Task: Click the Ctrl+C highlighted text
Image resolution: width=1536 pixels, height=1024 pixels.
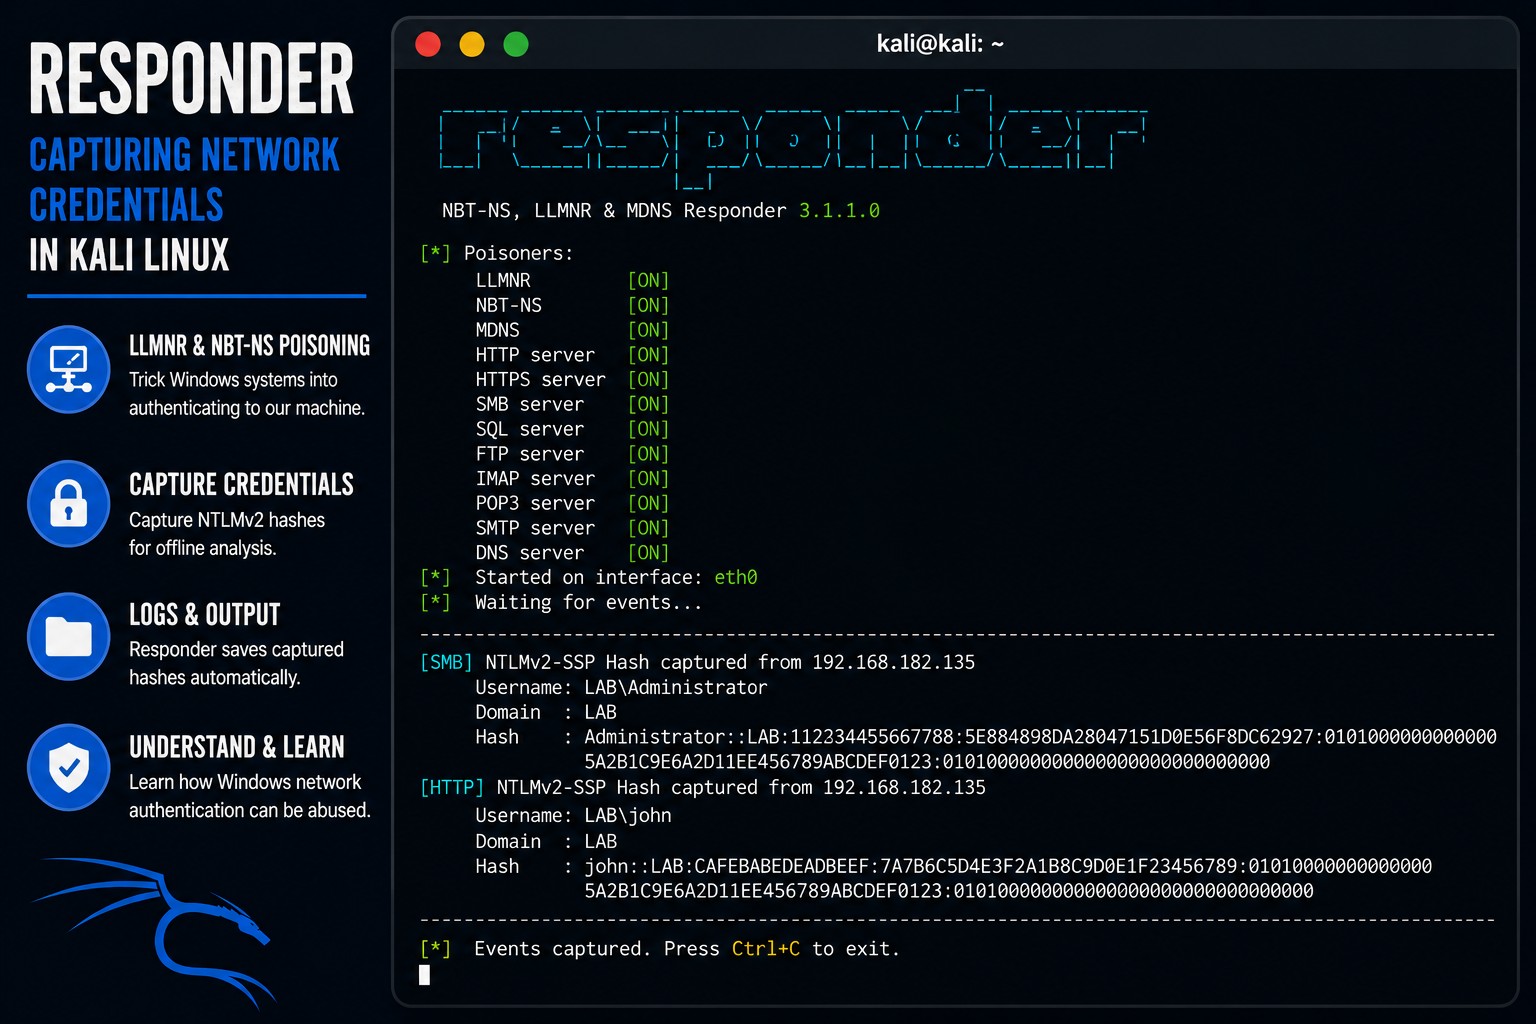Action: tap(766, 949)
